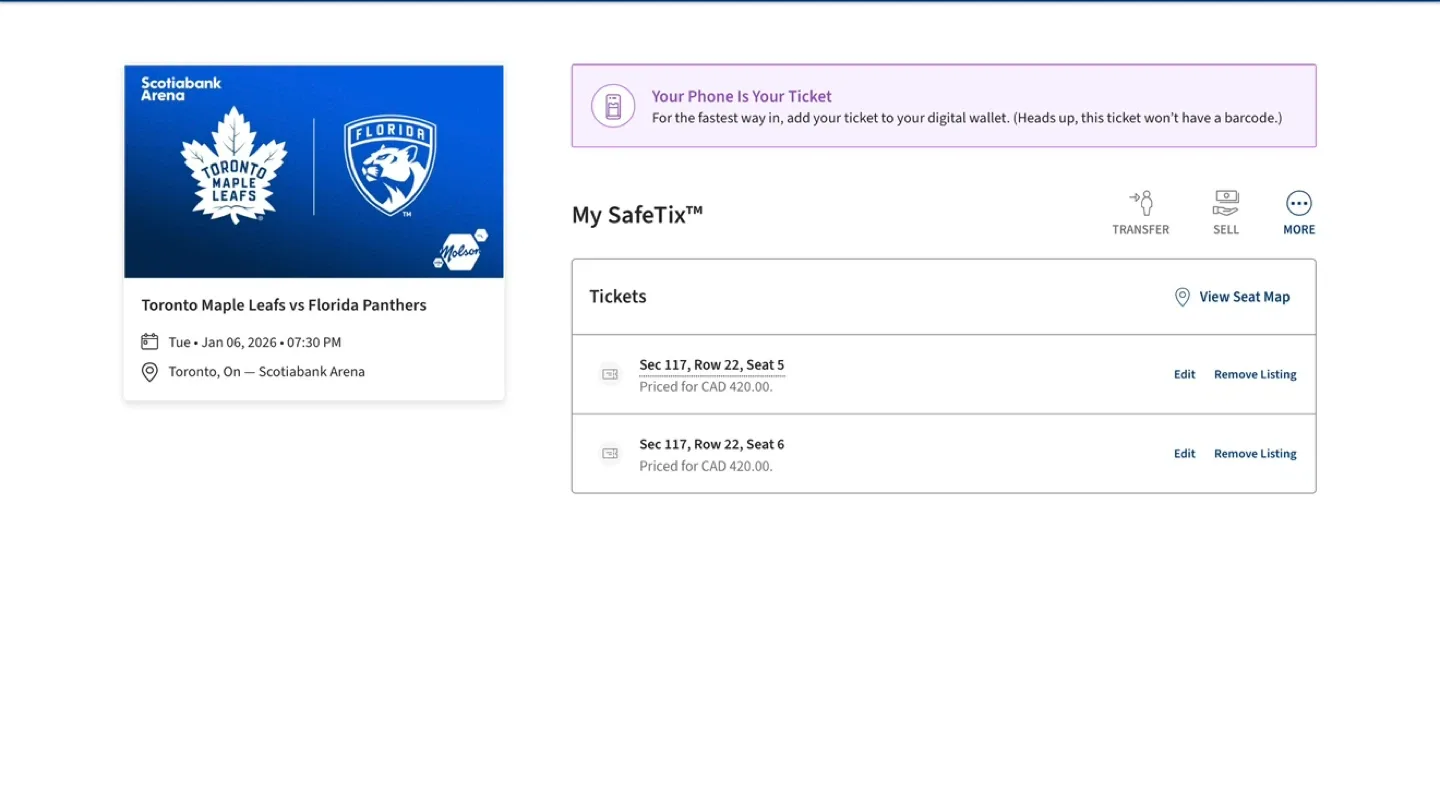Image resolution: width=1440 pixels, height=792 pixels.
Task: Click the pin icon beside Scotiabank Arena
Action: click(x=150, y=371)
